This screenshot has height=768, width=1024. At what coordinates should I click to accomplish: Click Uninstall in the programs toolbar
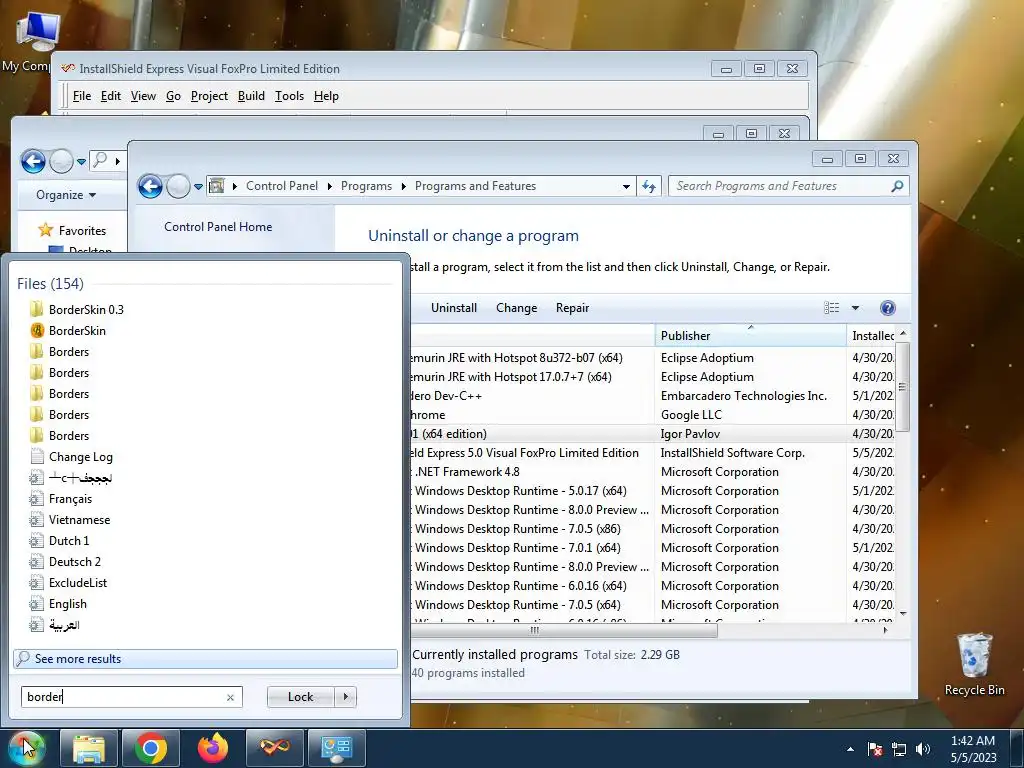click(x=454, y=308)
